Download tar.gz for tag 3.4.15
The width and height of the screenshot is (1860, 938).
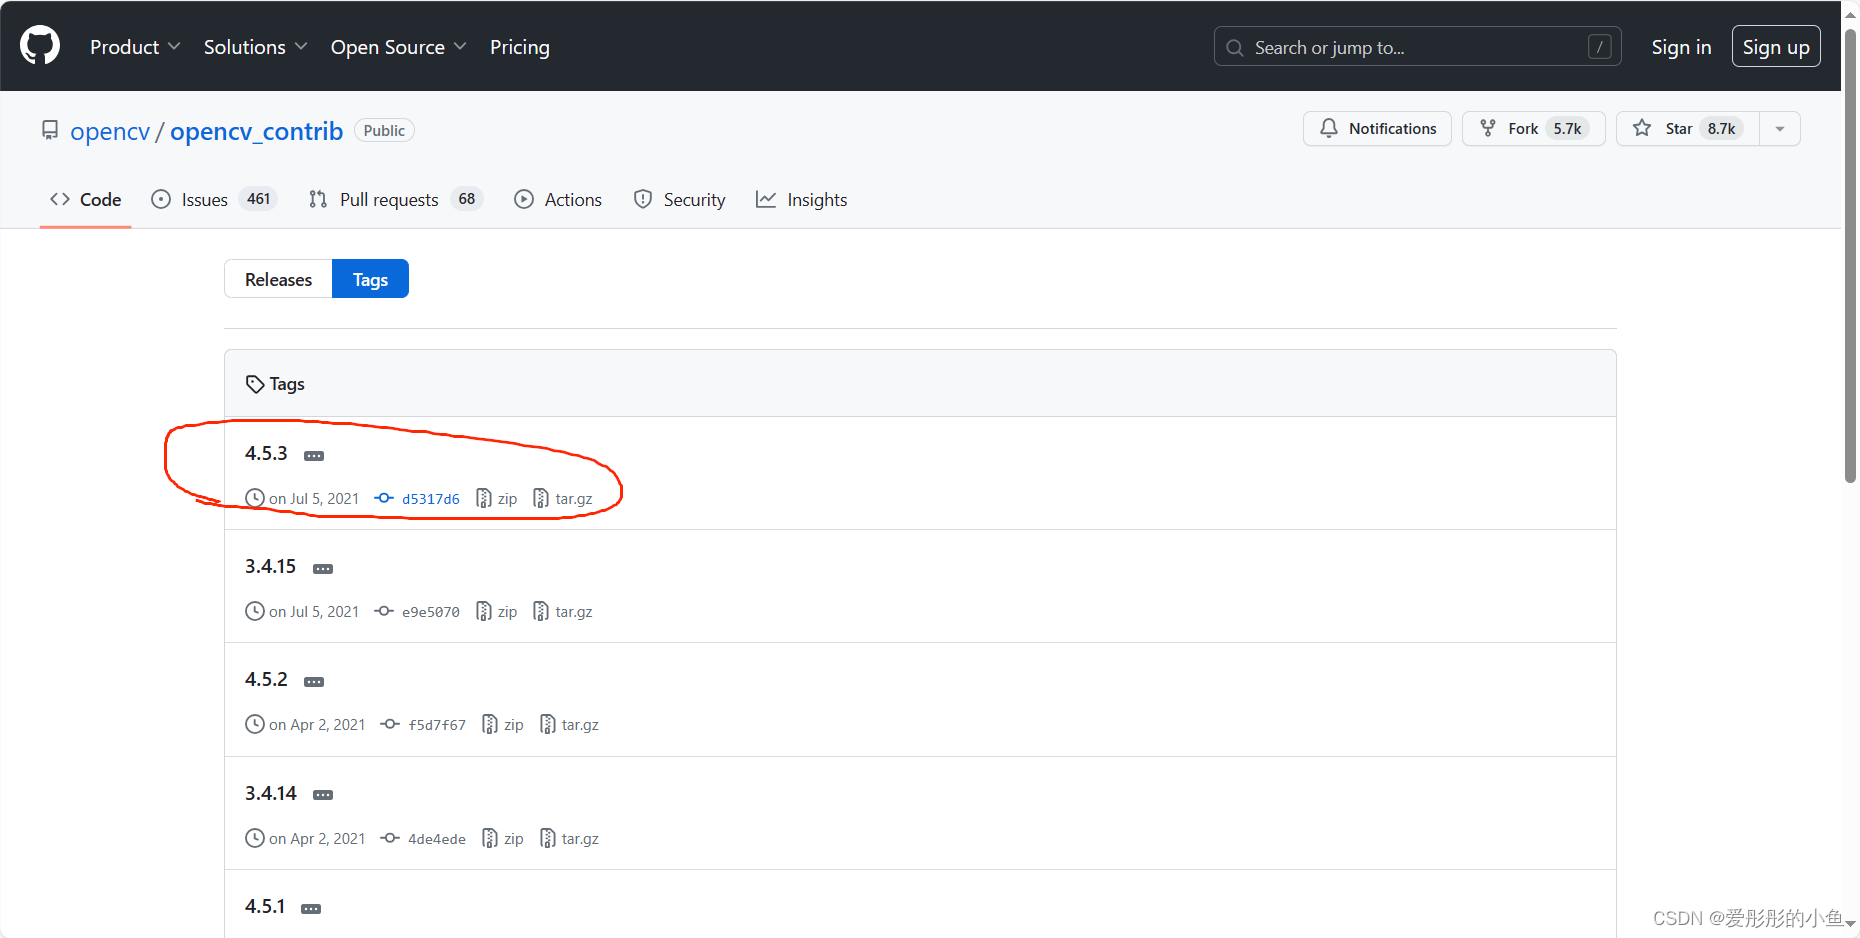[x=563, y=612]
